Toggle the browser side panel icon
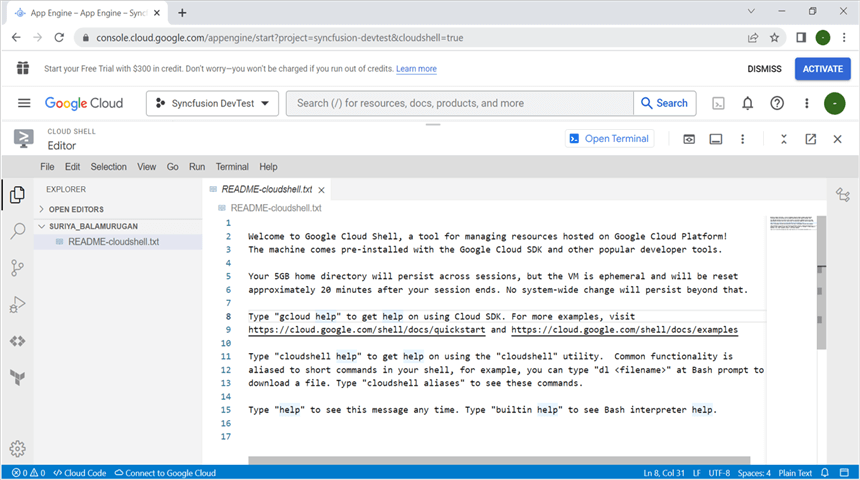Screen dimensions: 860x480 [x=801, y=37]
